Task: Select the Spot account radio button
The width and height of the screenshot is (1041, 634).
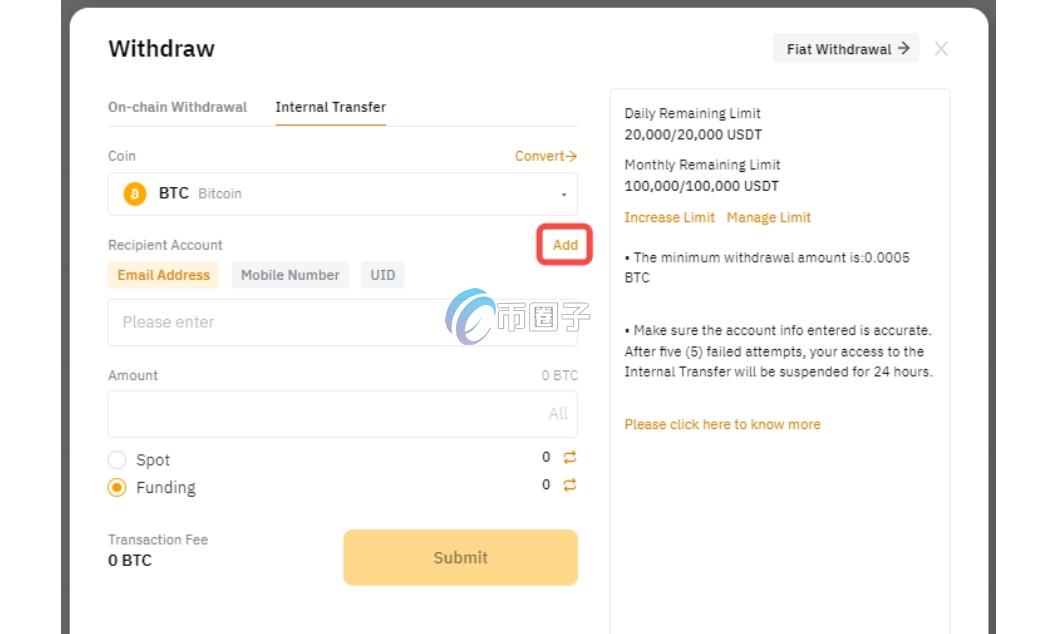Action: click(117, 460)
